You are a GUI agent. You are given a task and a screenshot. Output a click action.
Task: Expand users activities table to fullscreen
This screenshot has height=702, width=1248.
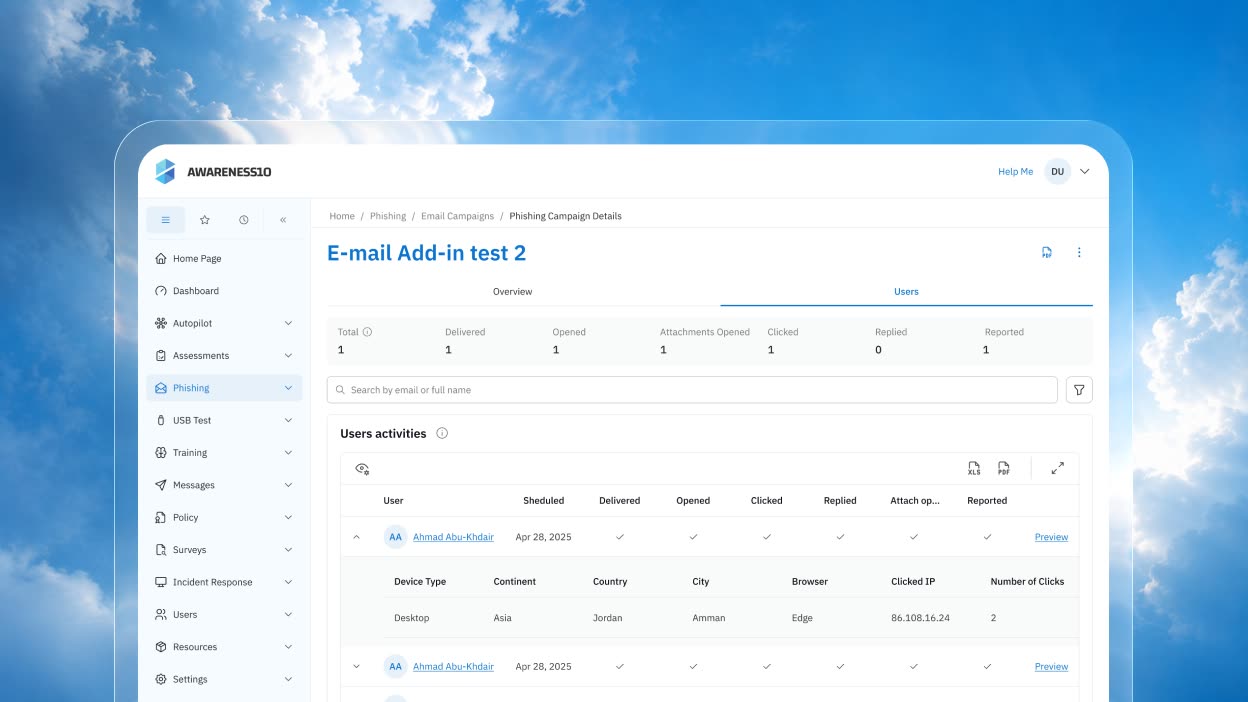(x=1058, y=468)
